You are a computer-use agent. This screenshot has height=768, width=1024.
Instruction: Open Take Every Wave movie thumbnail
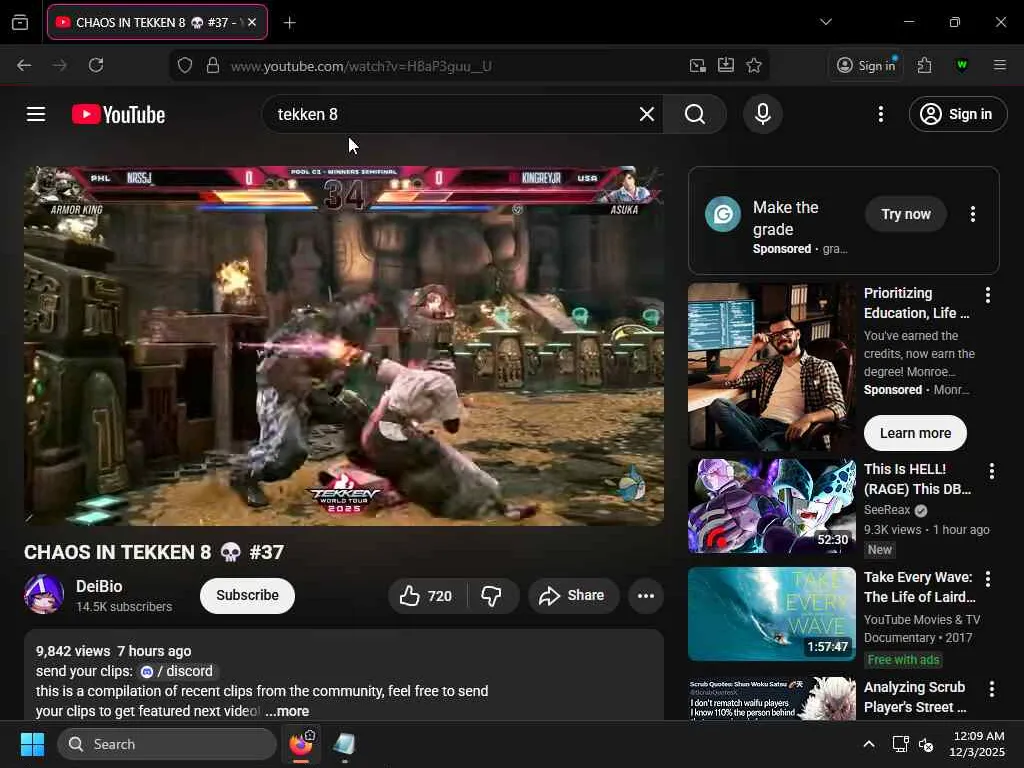tap(772, 614)
